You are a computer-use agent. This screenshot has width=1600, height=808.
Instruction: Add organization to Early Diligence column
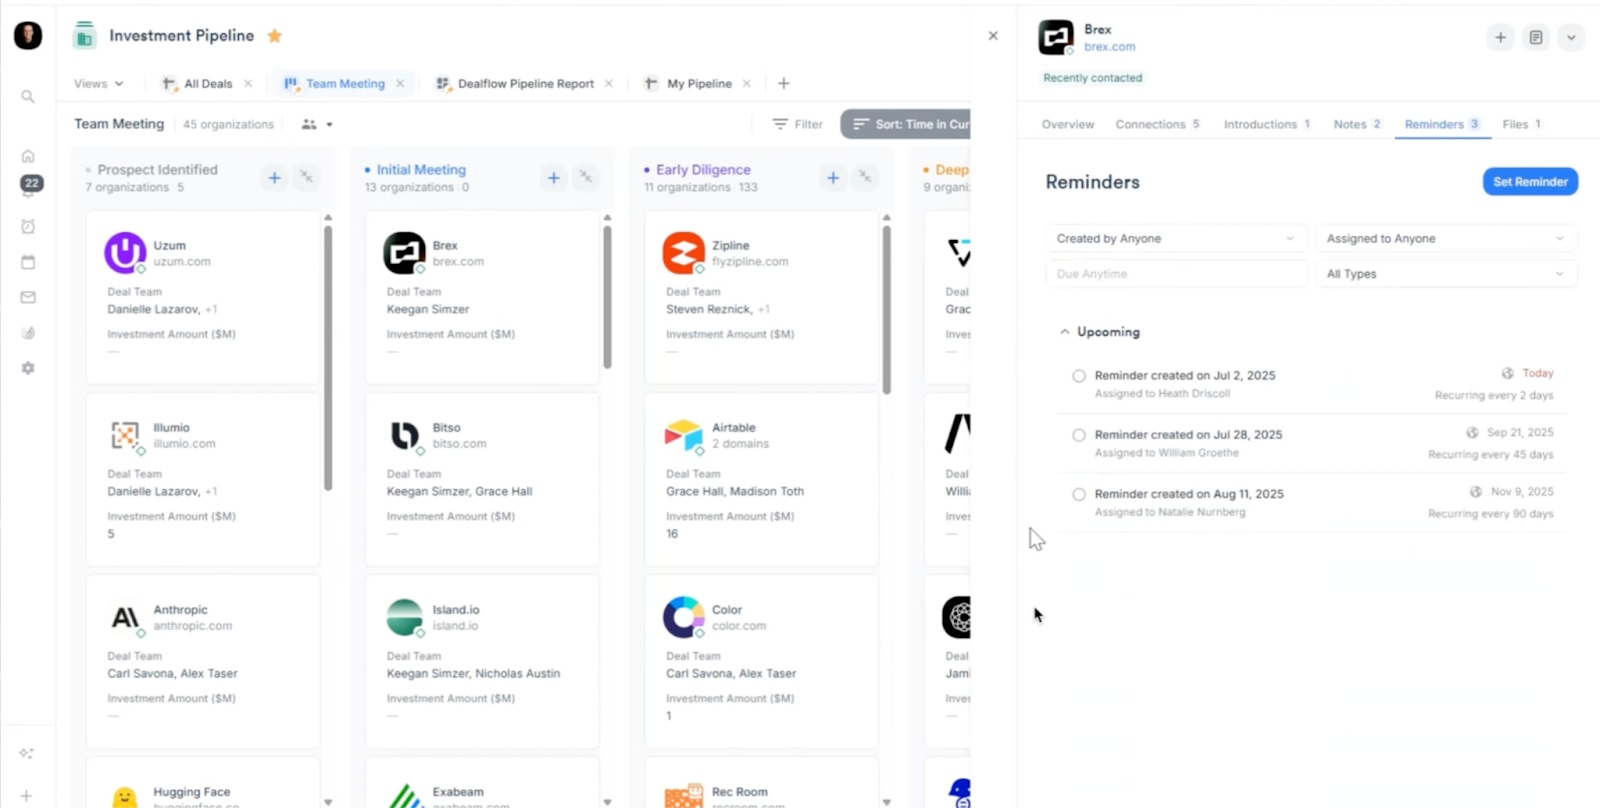(x=833, y=178)
